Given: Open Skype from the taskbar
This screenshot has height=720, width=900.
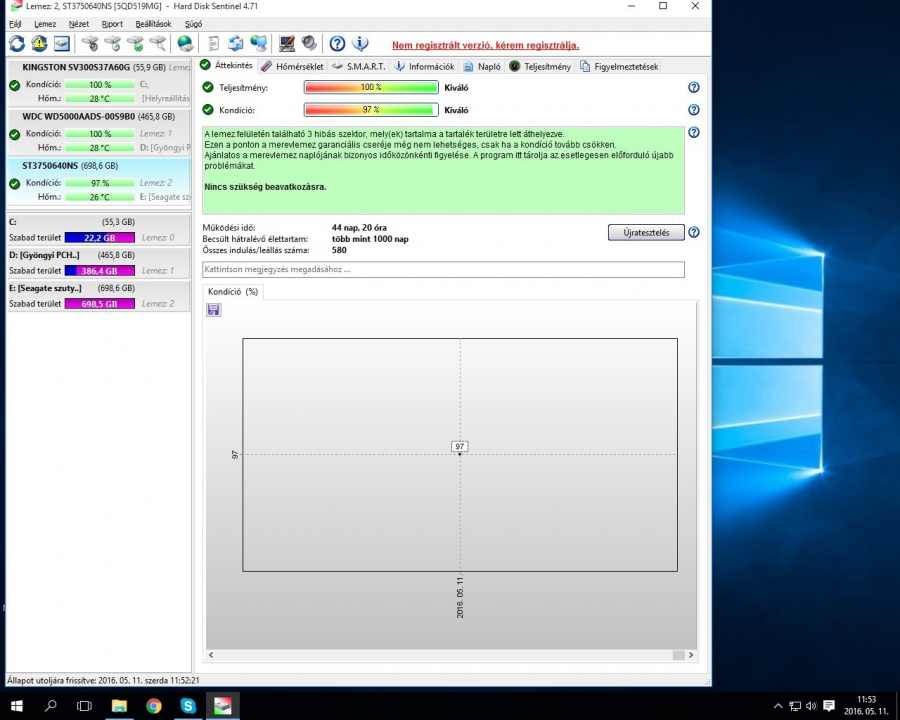Looking at the screenshot, I should click(x=188, y=706).
